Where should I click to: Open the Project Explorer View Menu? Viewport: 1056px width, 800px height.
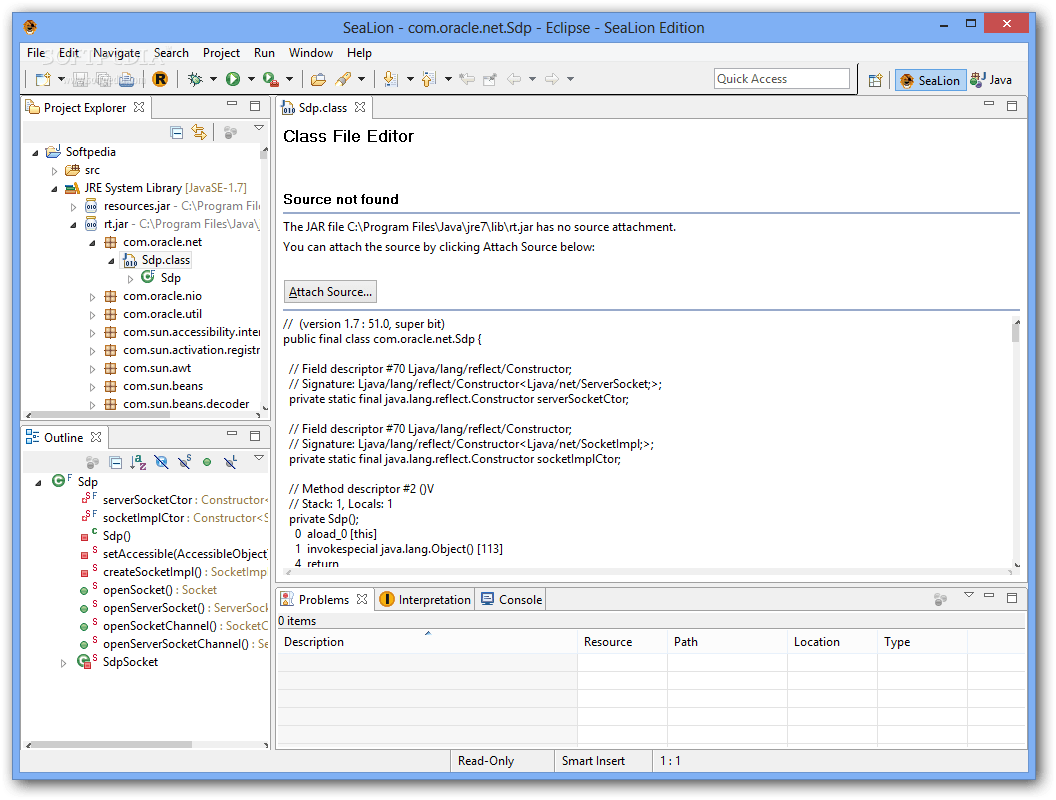click(259, 128)
